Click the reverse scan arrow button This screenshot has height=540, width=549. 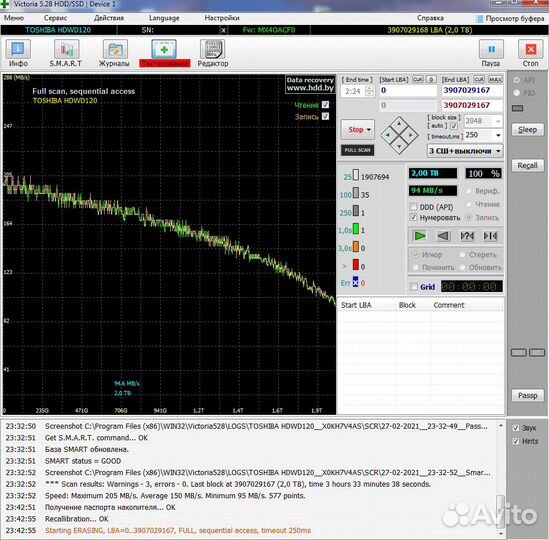click(443, 236)
